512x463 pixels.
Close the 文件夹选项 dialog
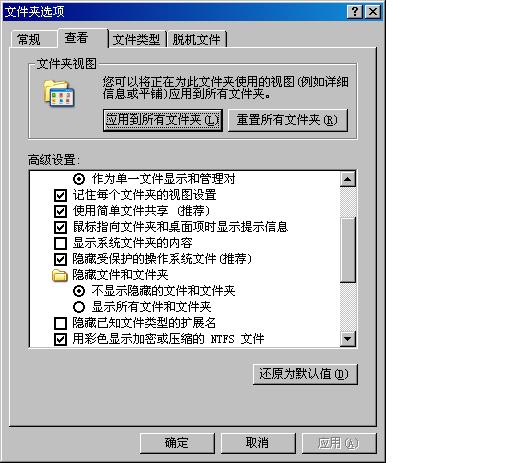tap(373, 12)
